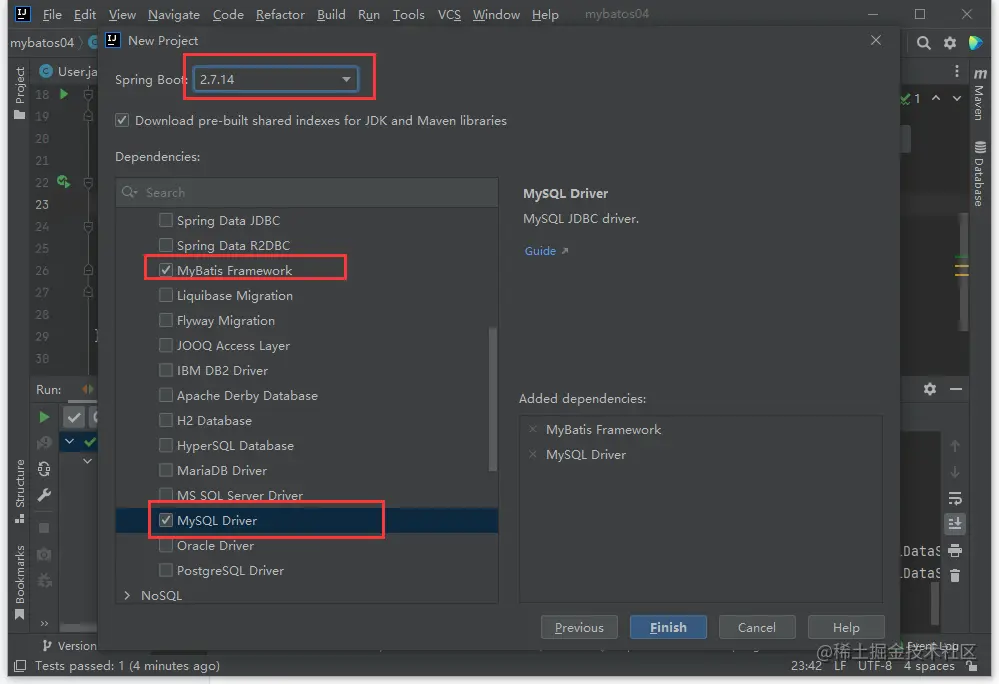
Task: Hide the Run panel with minus icon
Action: click(956, 388)
